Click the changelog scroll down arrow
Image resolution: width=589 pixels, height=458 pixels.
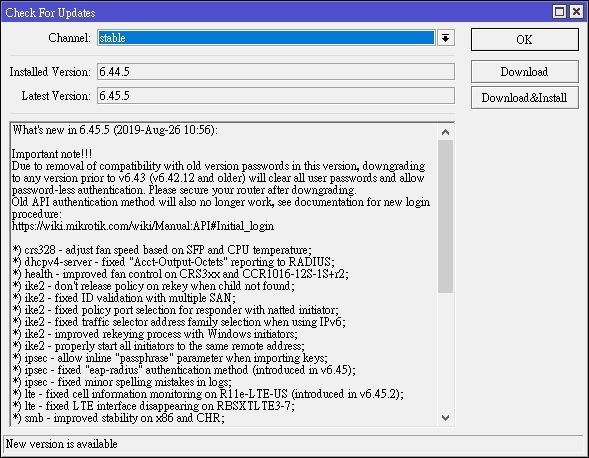[446, 417]
